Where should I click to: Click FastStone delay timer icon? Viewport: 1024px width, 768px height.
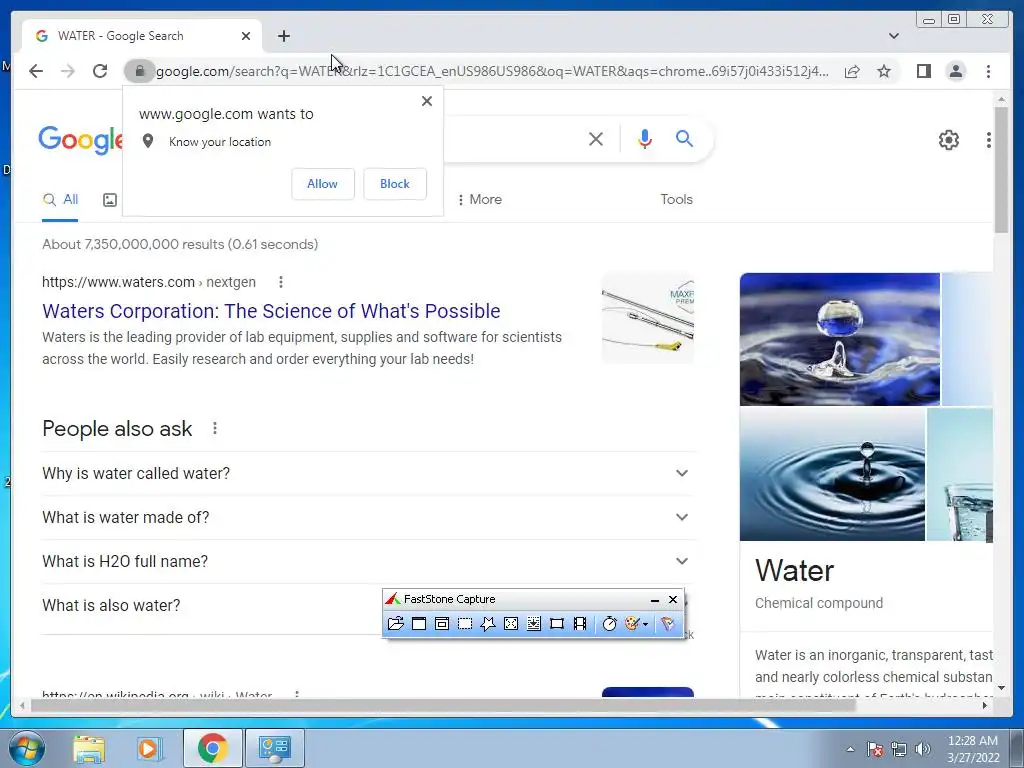click(x=609, y=624)
